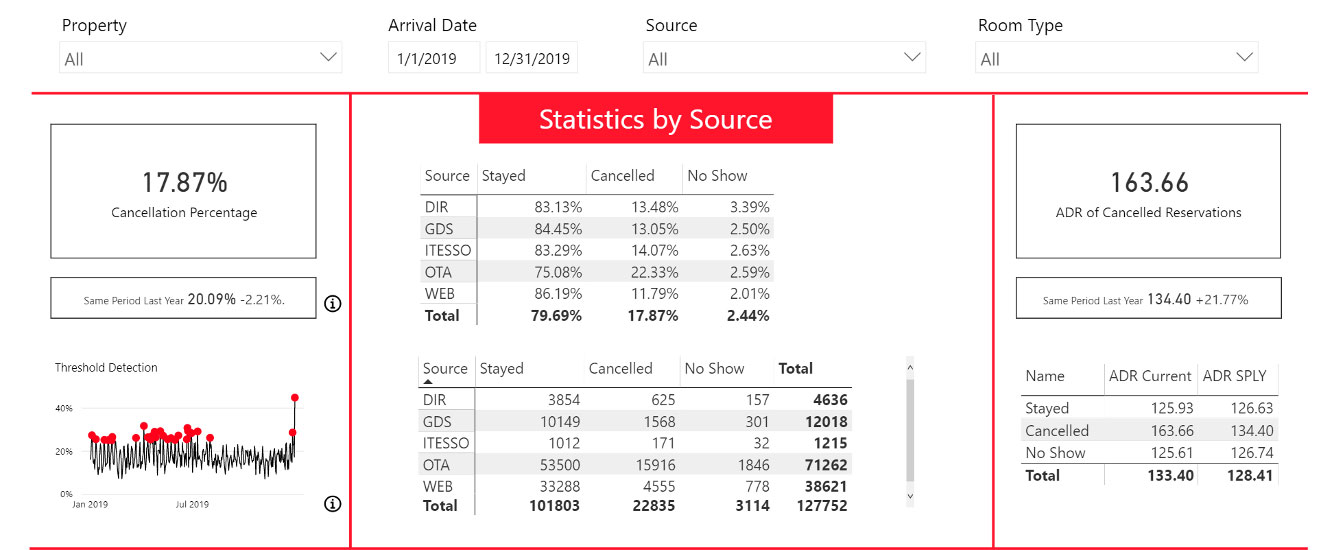Click the highest red point in Threshold Detection chart
This screenshot has height=550, width=1320.
coord(295,398)
